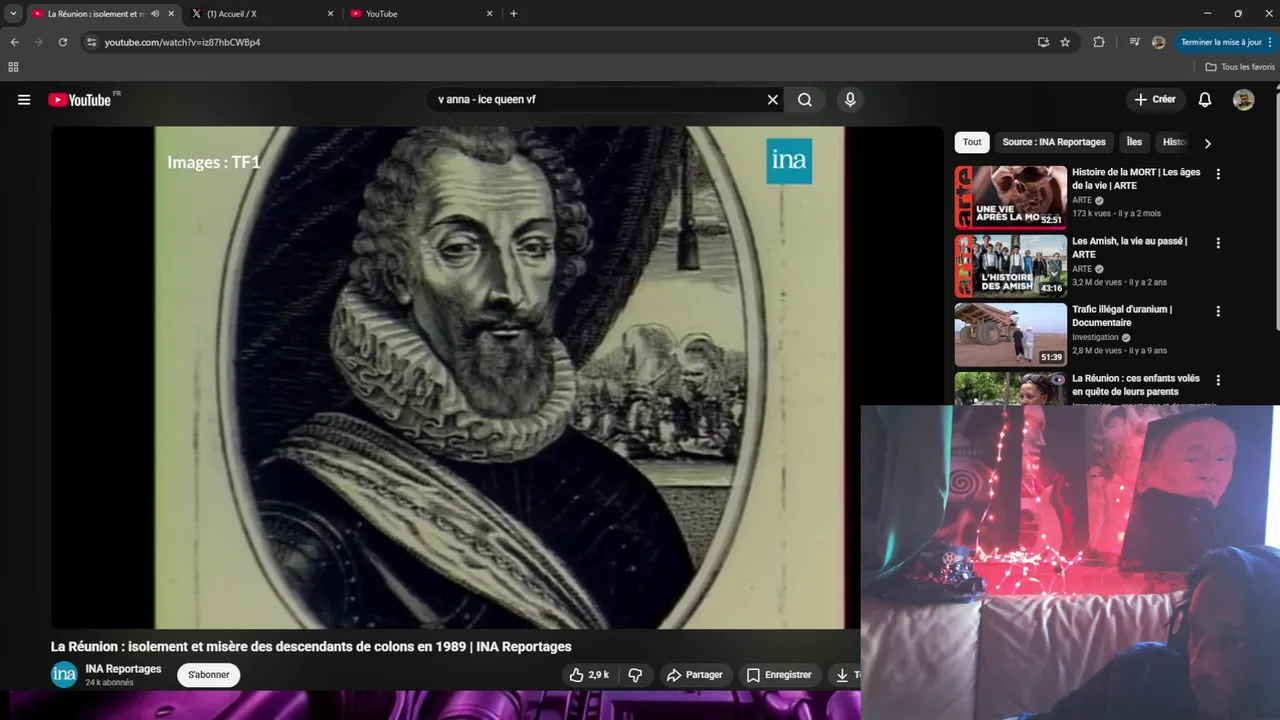The image size is (1280, 720).
Task: Open media controls icon in toolbar
Action: (x=1134, y=42)
